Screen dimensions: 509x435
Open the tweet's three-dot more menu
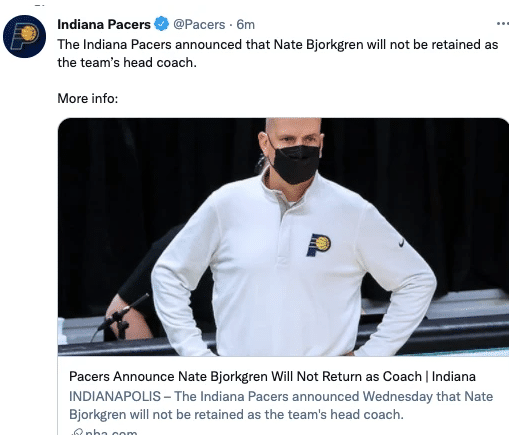tap(502, 24)
